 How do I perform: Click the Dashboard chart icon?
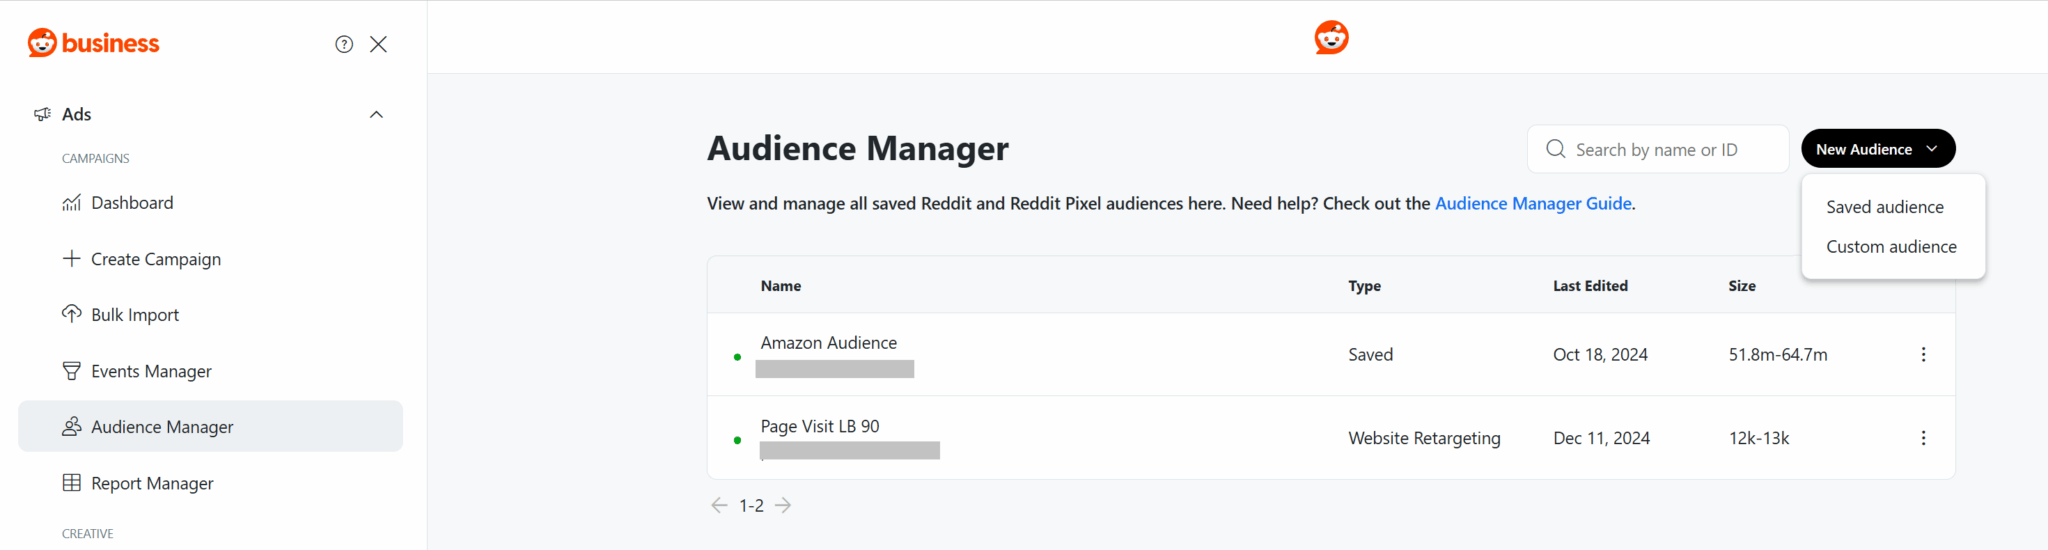(x=72, y=203)
